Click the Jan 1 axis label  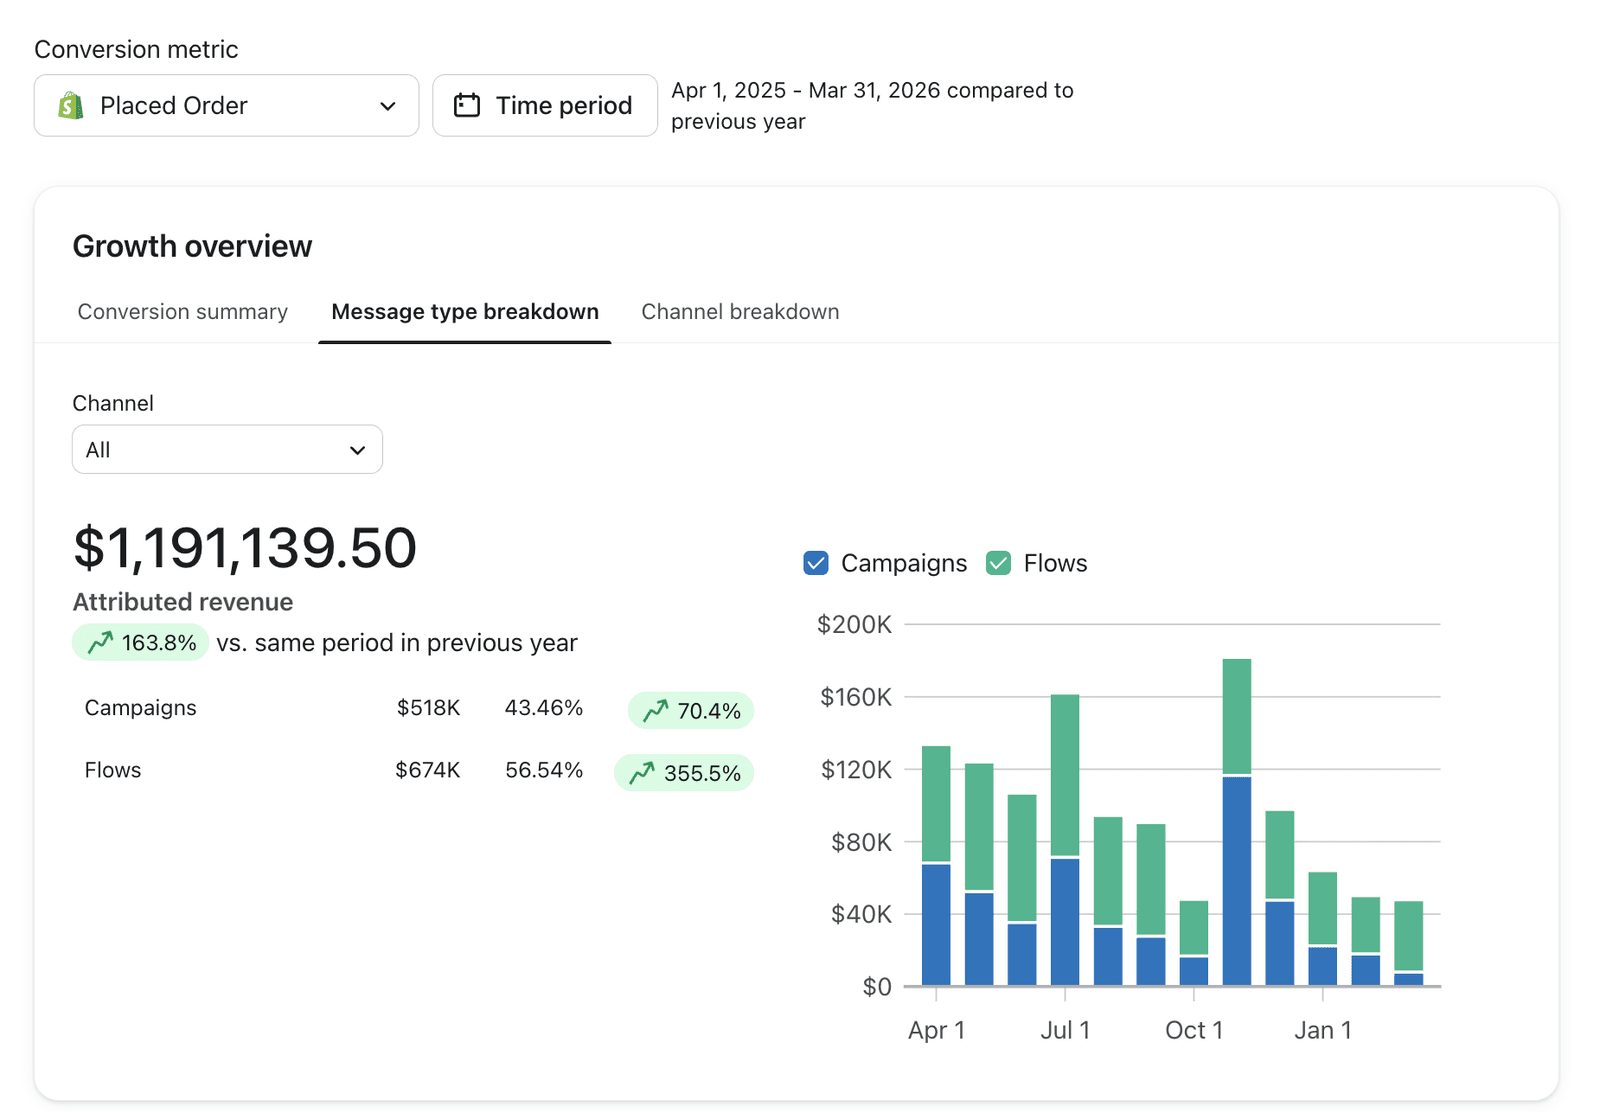point(1323,1030)
